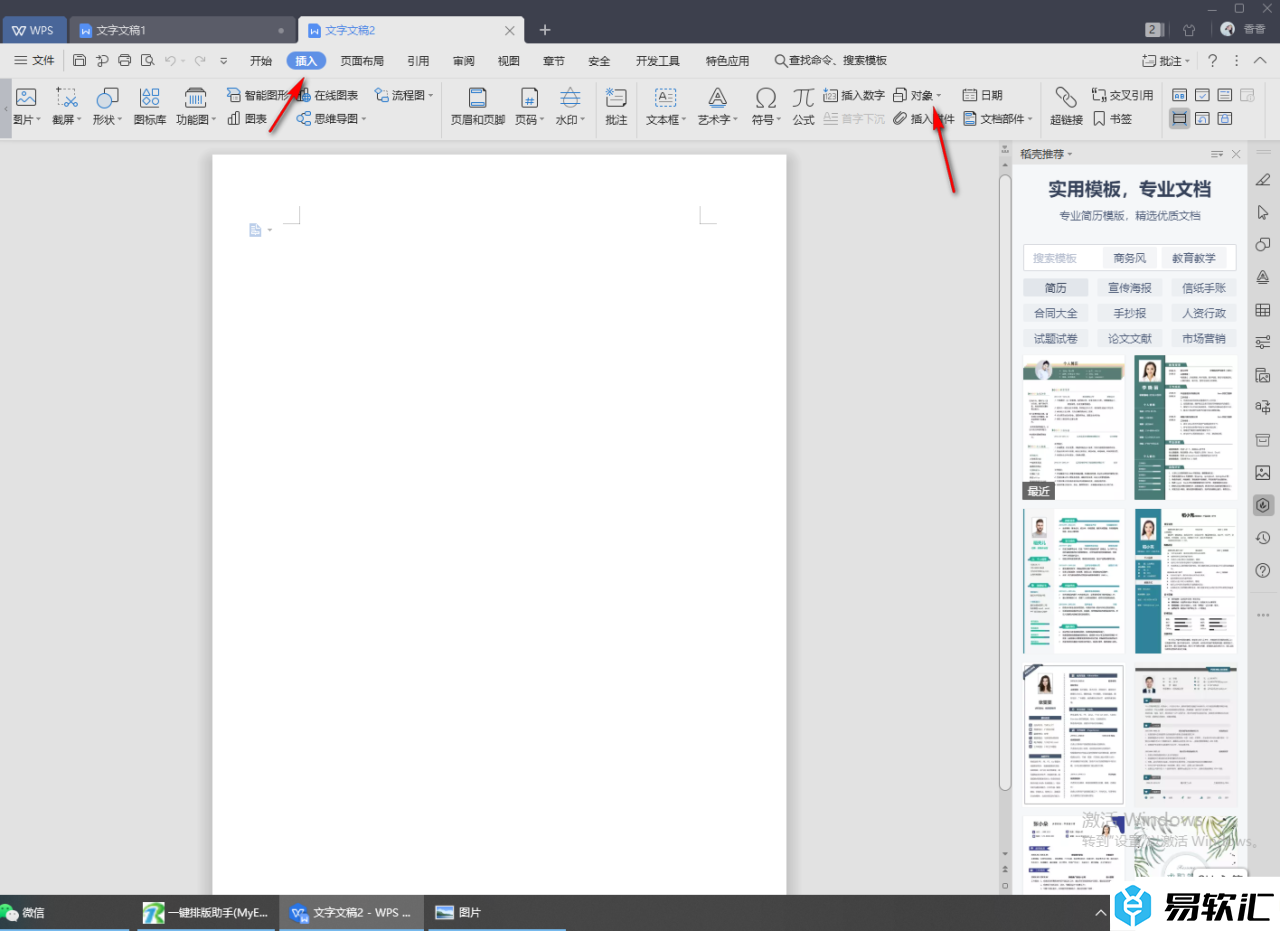
Task: Click the 在线图表 online chart button
Action: coord(329,95)
